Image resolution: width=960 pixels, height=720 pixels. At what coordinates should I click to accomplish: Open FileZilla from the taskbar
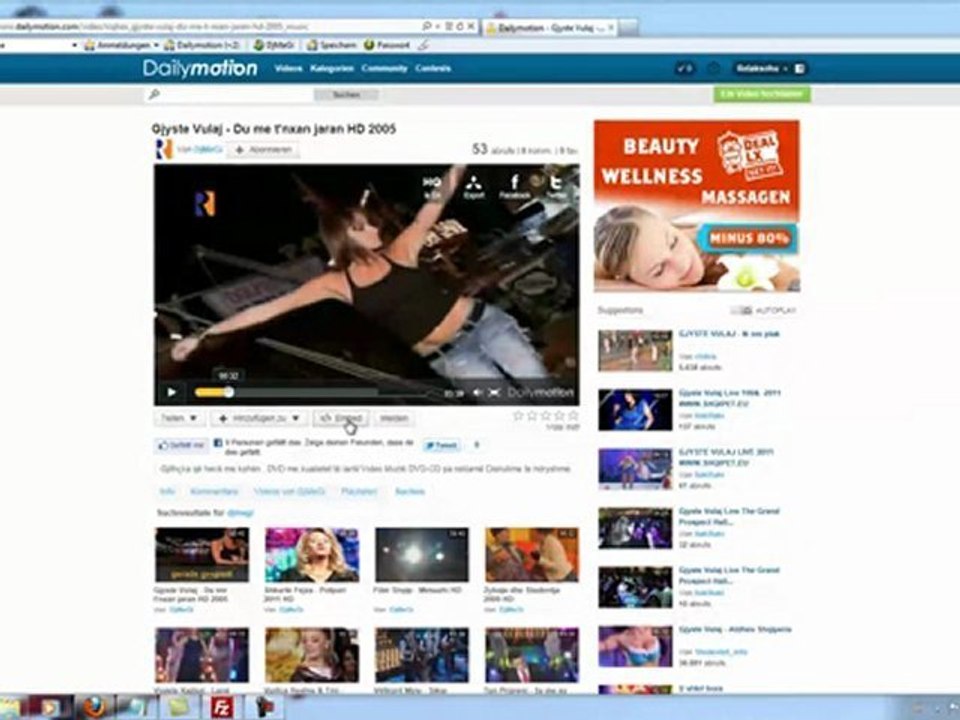click(222, 708)
